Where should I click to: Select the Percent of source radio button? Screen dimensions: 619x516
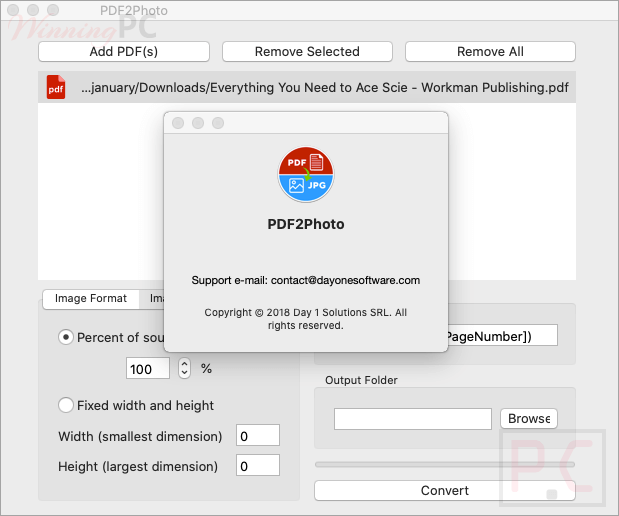[66, 337]
